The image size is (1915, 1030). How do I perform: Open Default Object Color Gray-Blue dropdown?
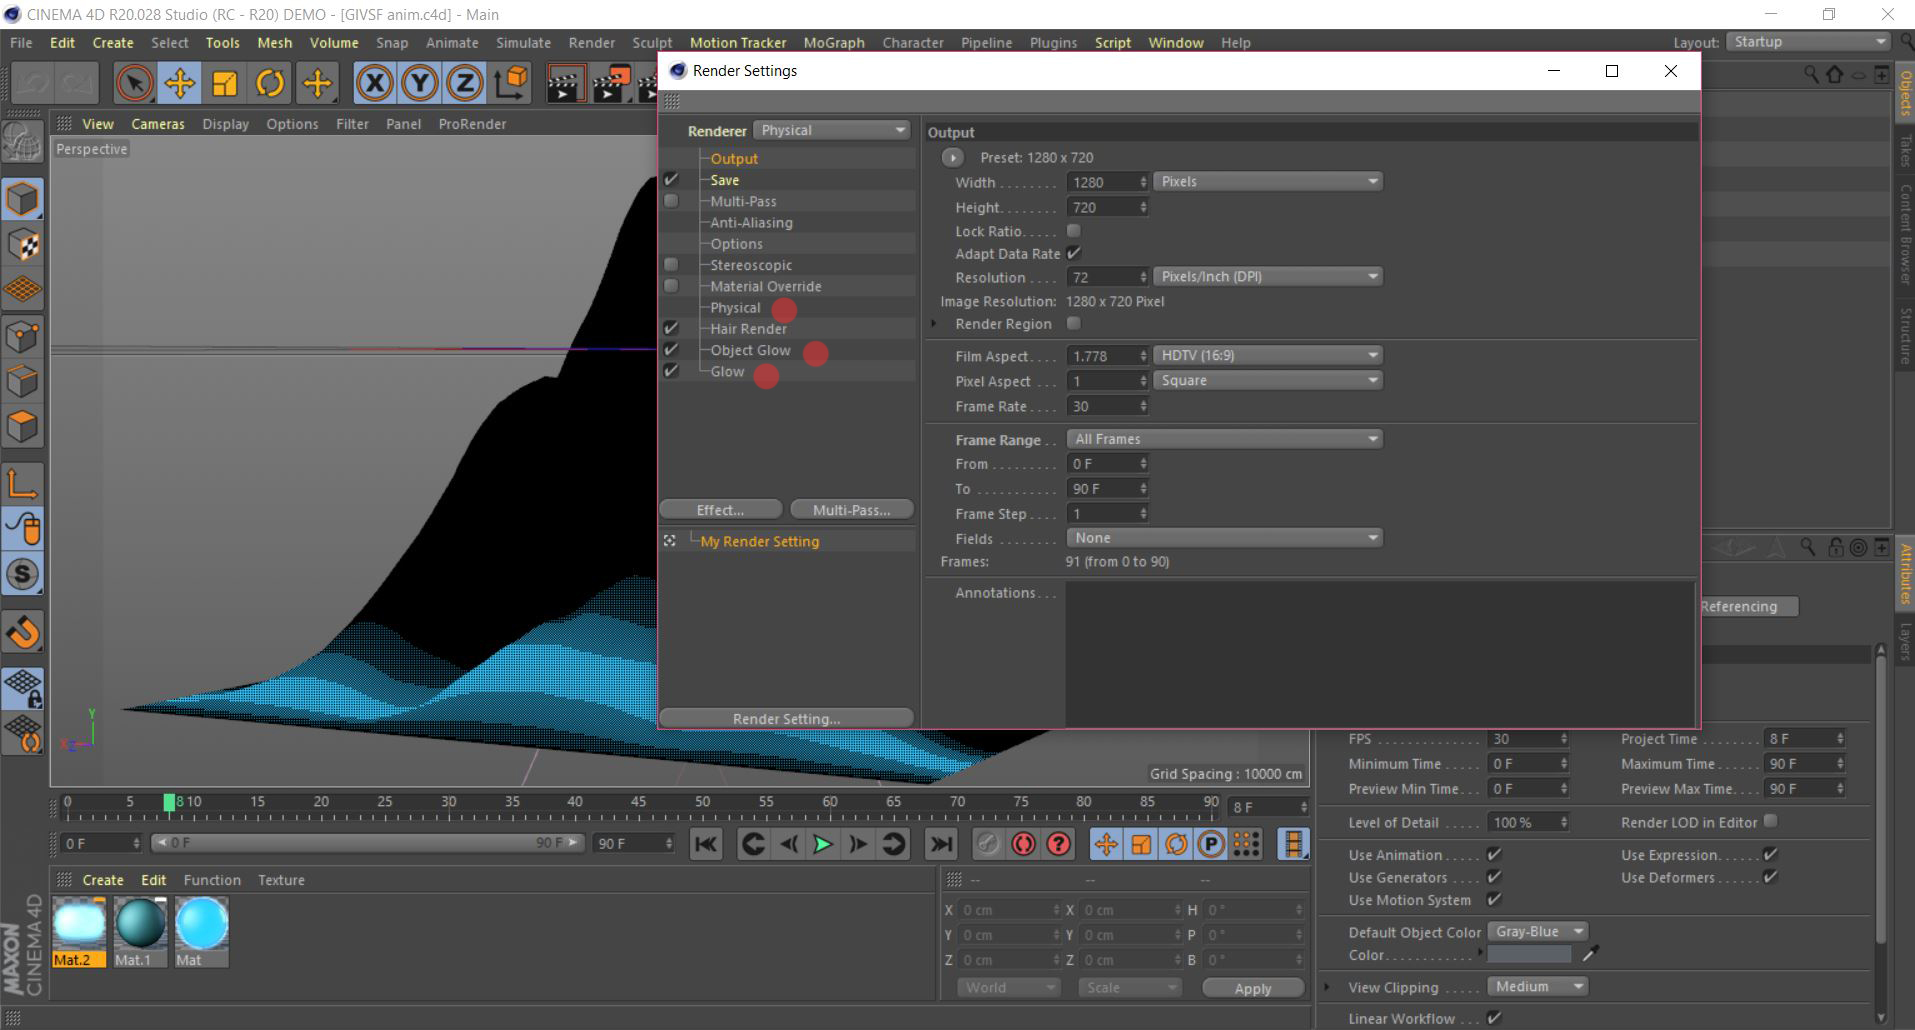pos(1537,931)
